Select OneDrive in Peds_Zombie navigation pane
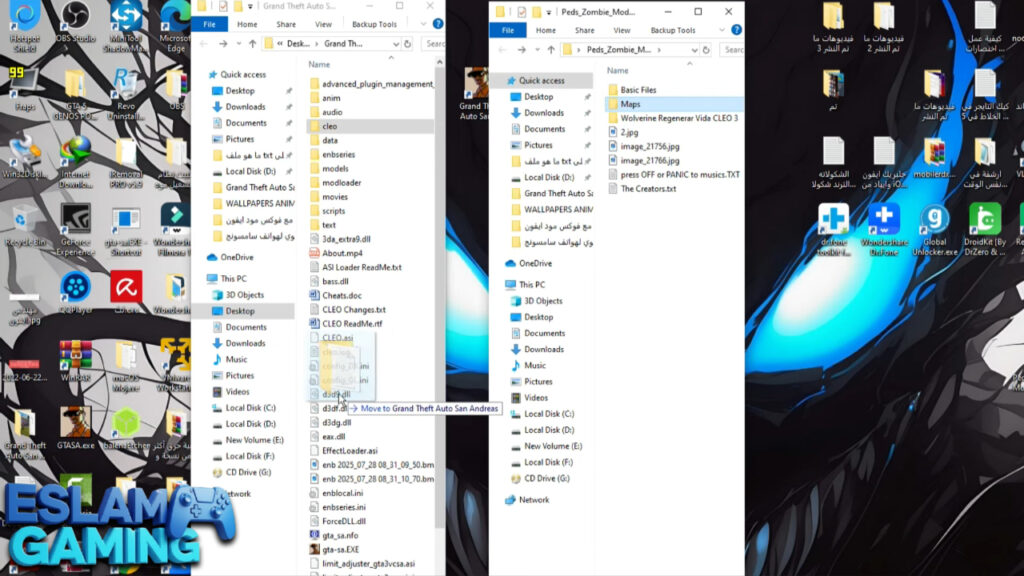 (535, 264)
